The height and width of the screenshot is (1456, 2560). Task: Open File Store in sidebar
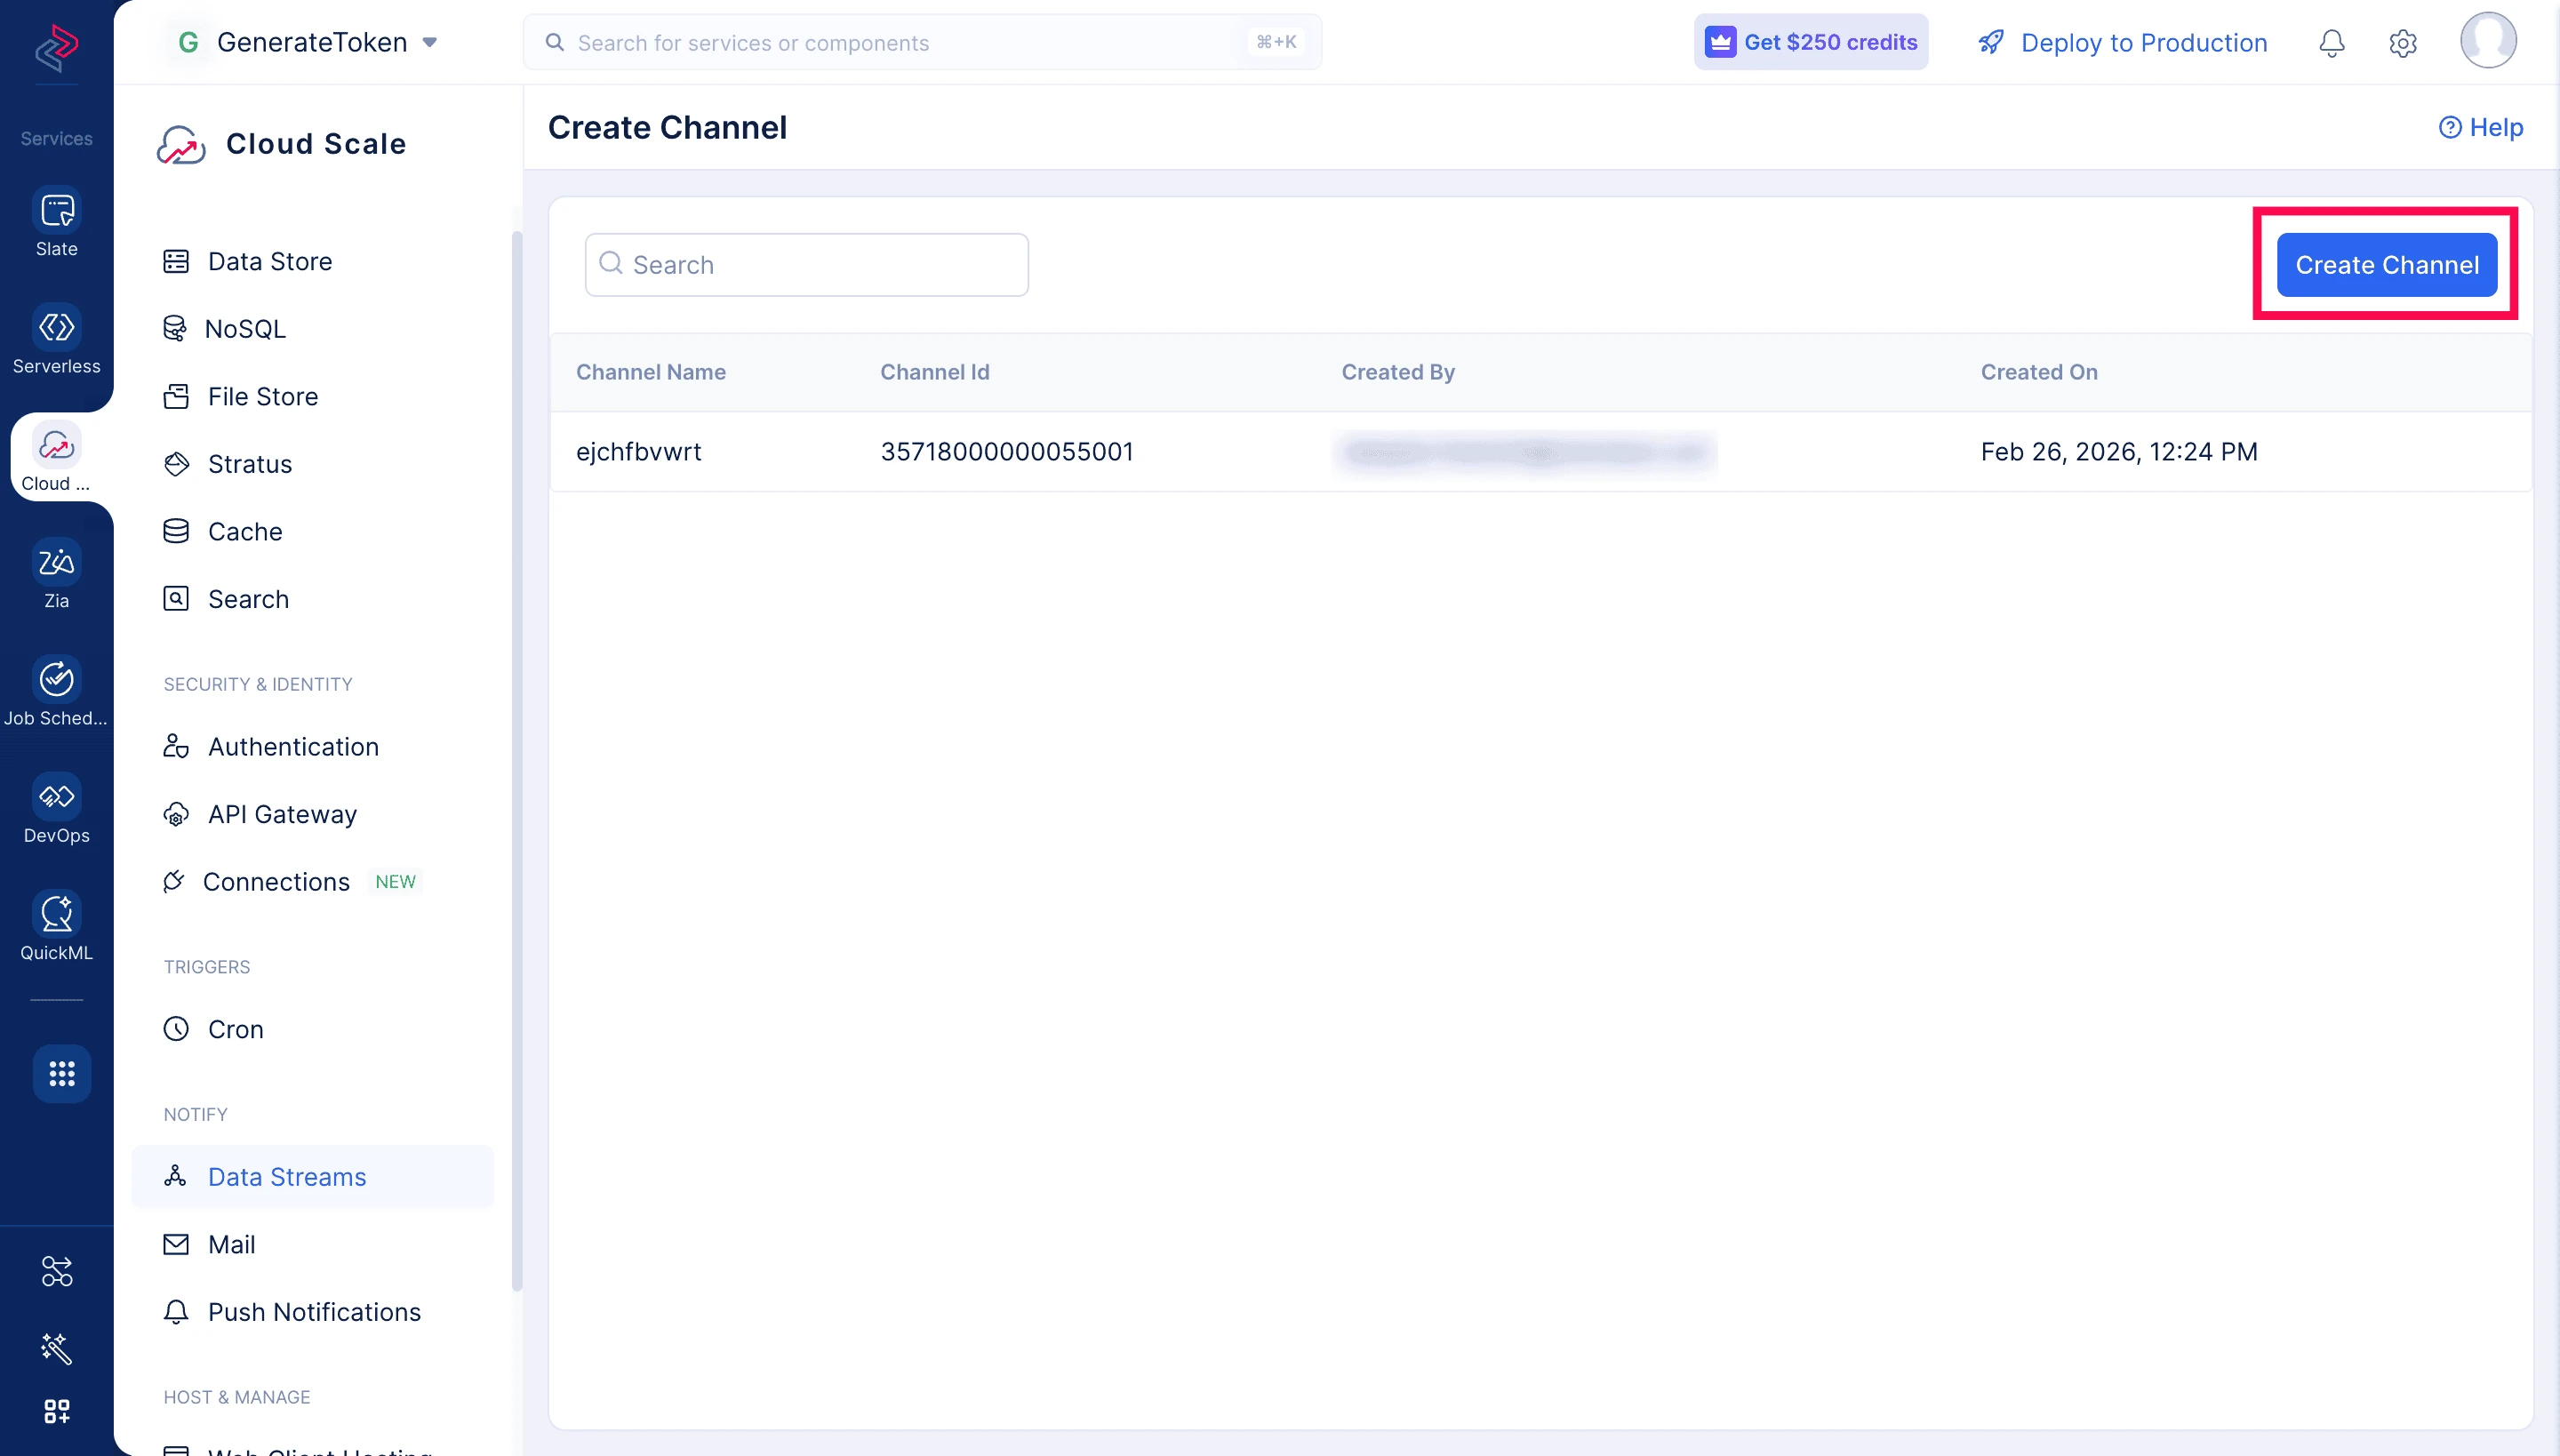tap(312, 396)
